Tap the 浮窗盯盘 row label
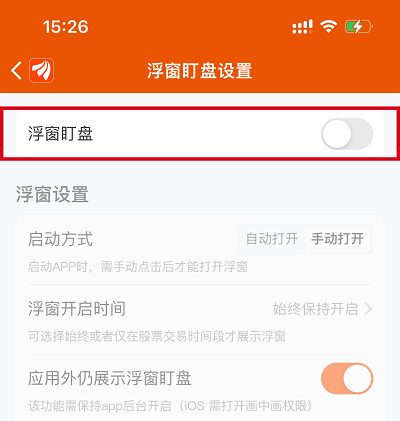Image resolution: width=400 pixels, height=421 pixels. click(x=60, y=134)
